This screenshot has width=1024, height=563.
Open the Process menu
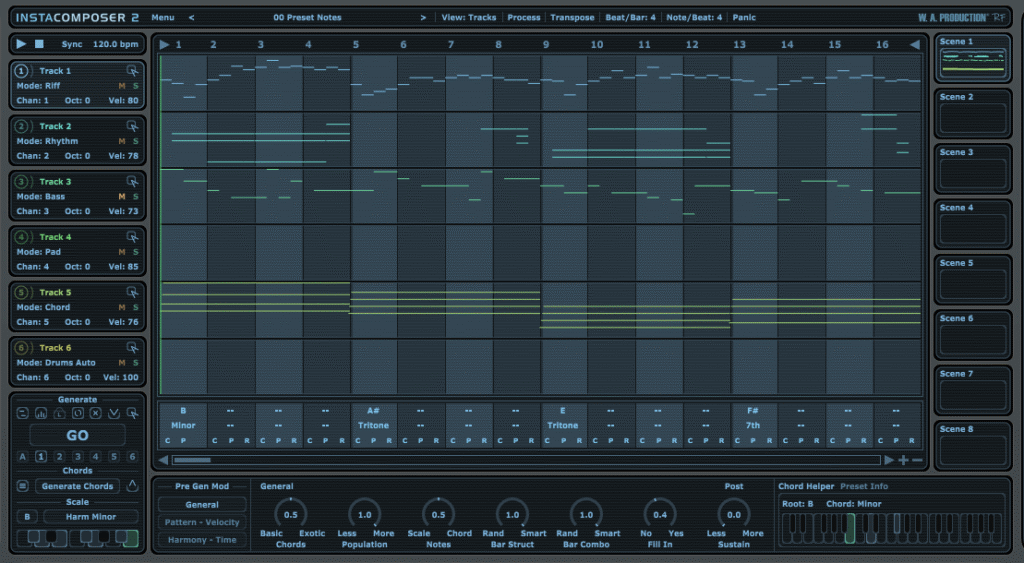coord(524,18)
